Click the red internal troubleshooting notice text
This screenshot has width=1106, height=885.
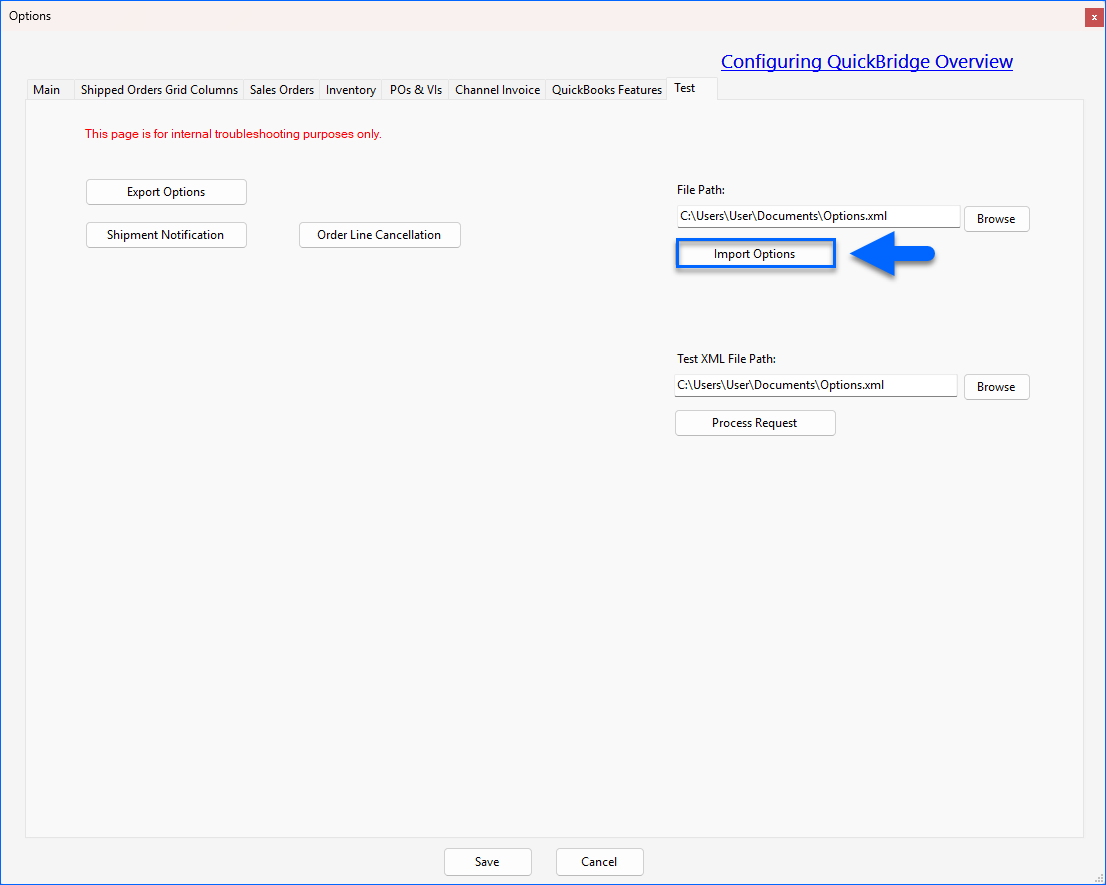(x=233, y=134)
